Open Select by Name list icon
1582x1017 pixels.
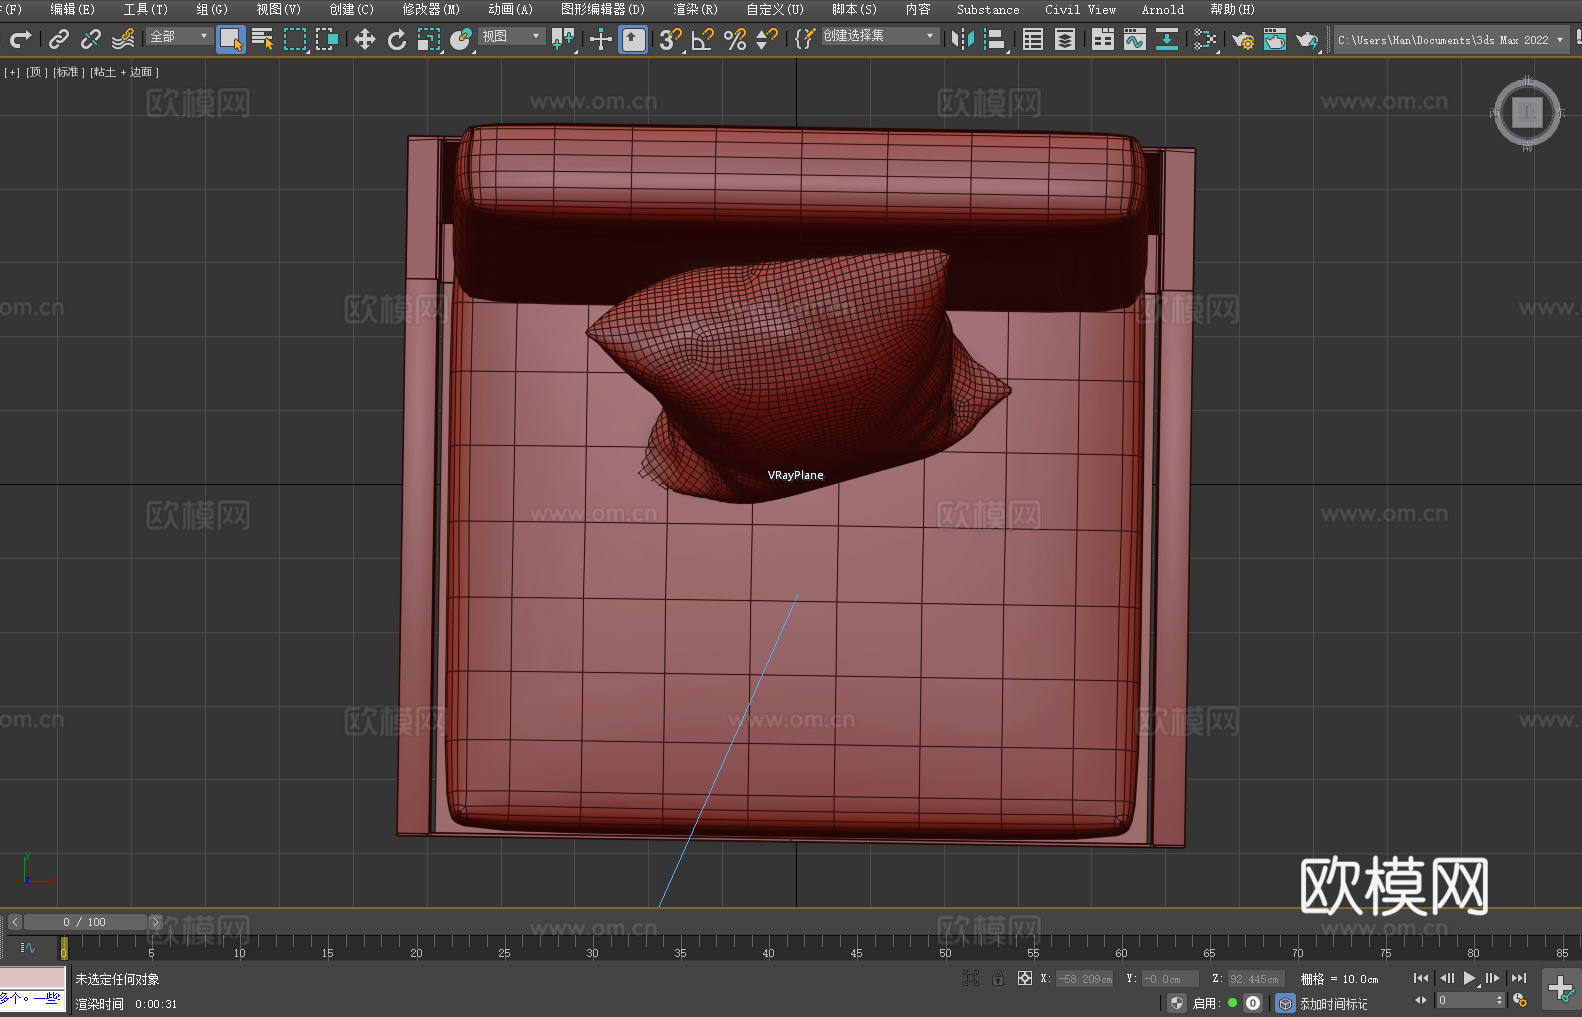[263, 39]
